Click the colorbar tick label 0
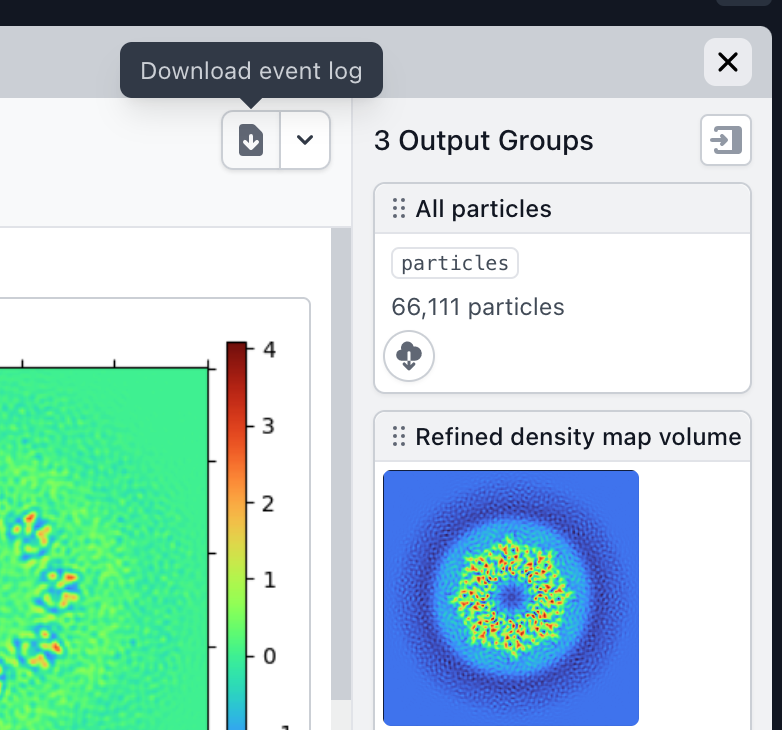Viewport: 782px width, 730px height. tap(269, 656)
